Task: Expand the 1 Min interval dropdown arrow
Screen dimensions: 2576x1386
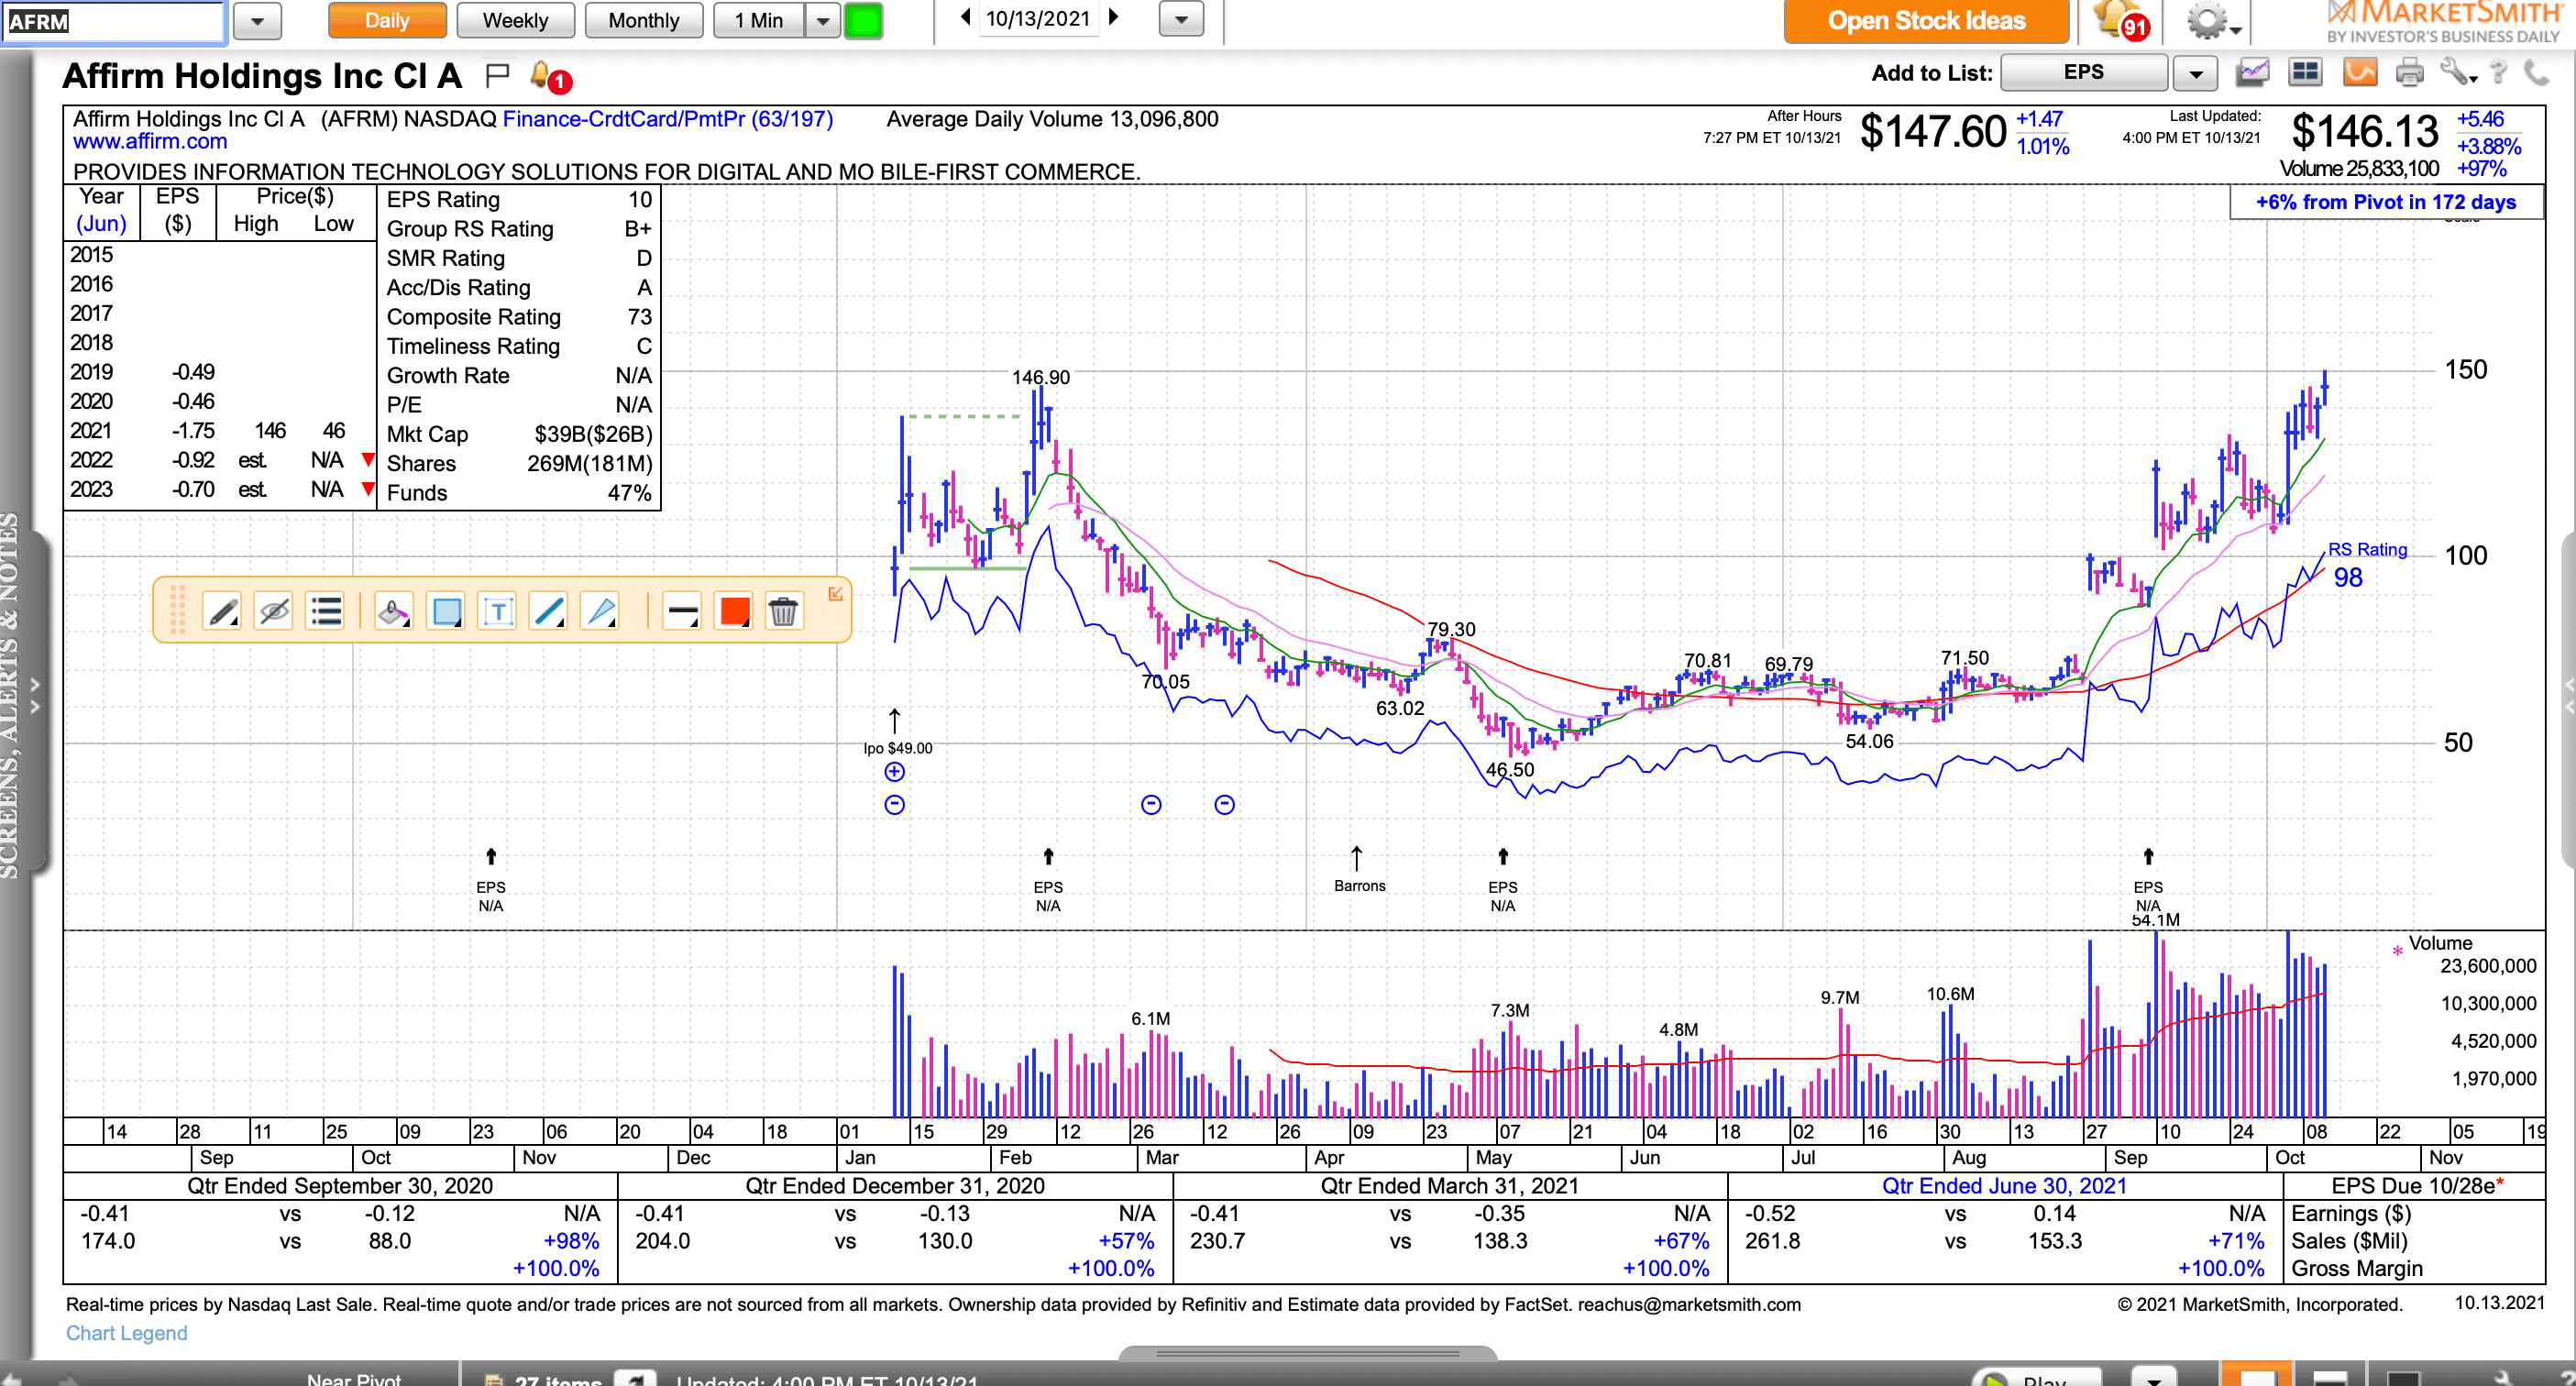Action: pyautogui.click(x=822, y=20)
